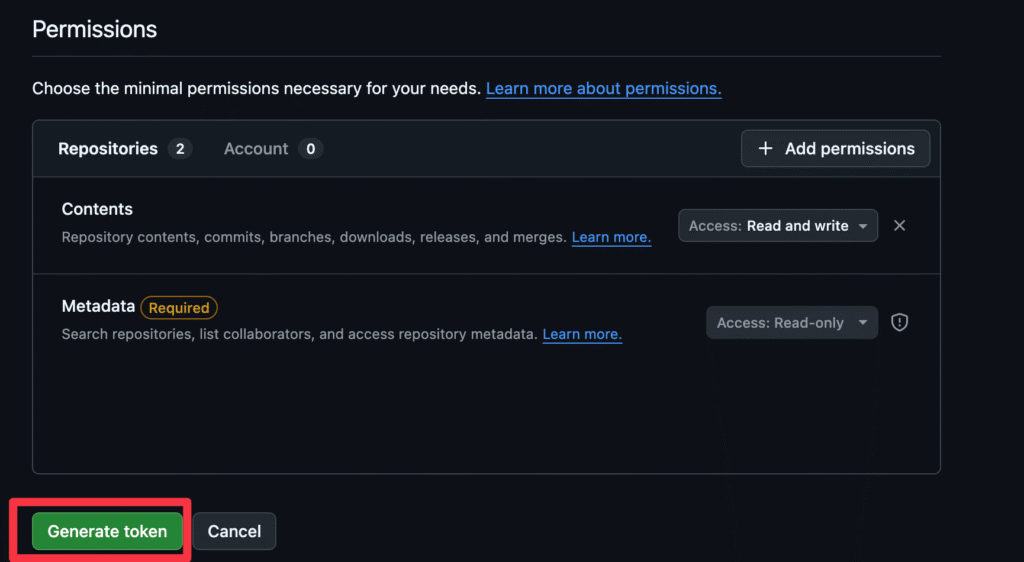
Task: Switch to the Repositories permissions tab
Action: tap(125, 149)
